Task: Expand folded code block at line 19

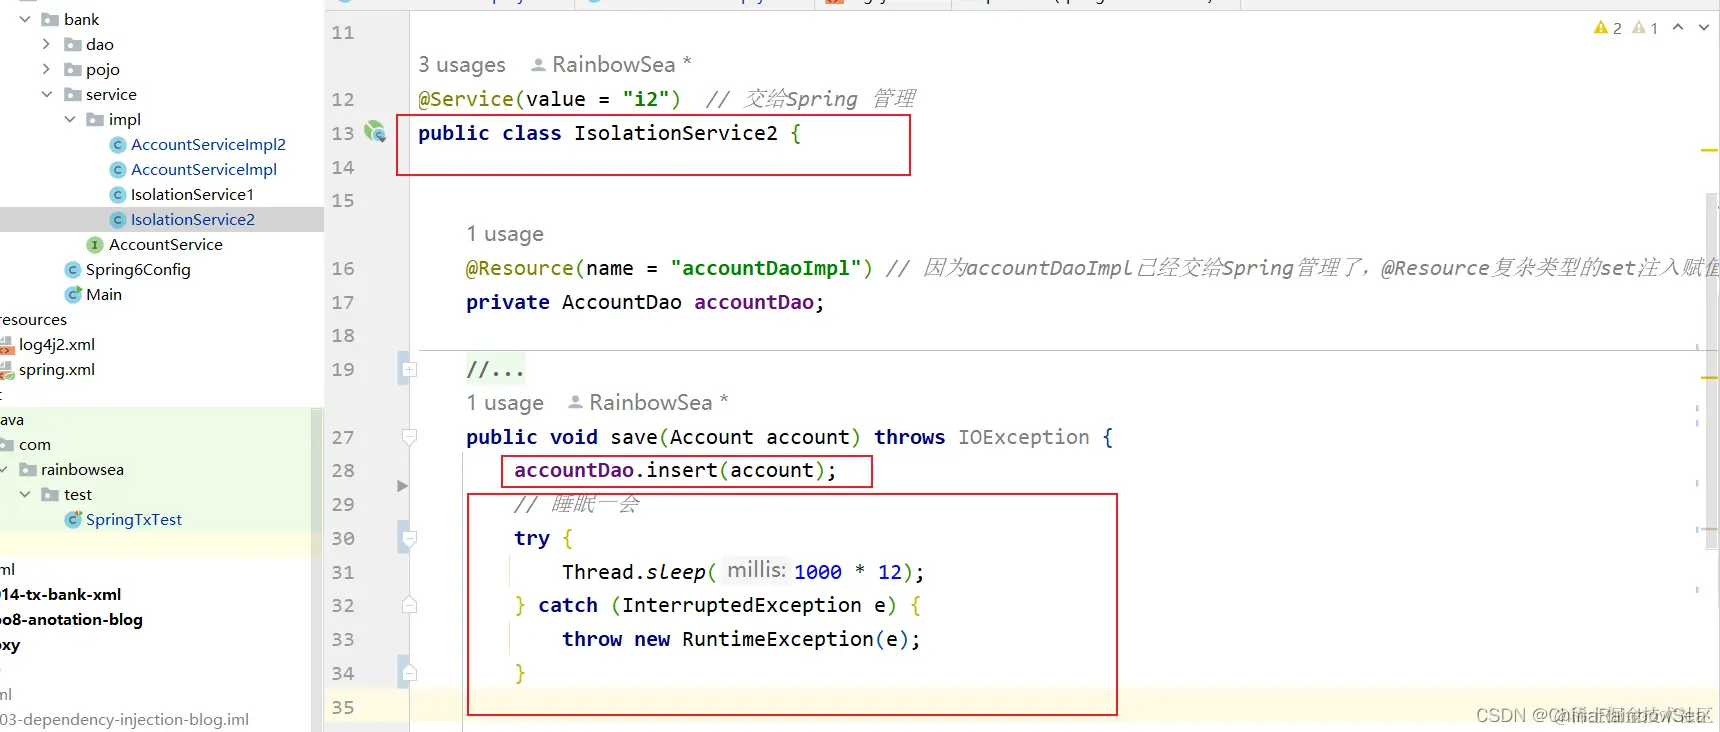Action: click(x=409, y=369)
